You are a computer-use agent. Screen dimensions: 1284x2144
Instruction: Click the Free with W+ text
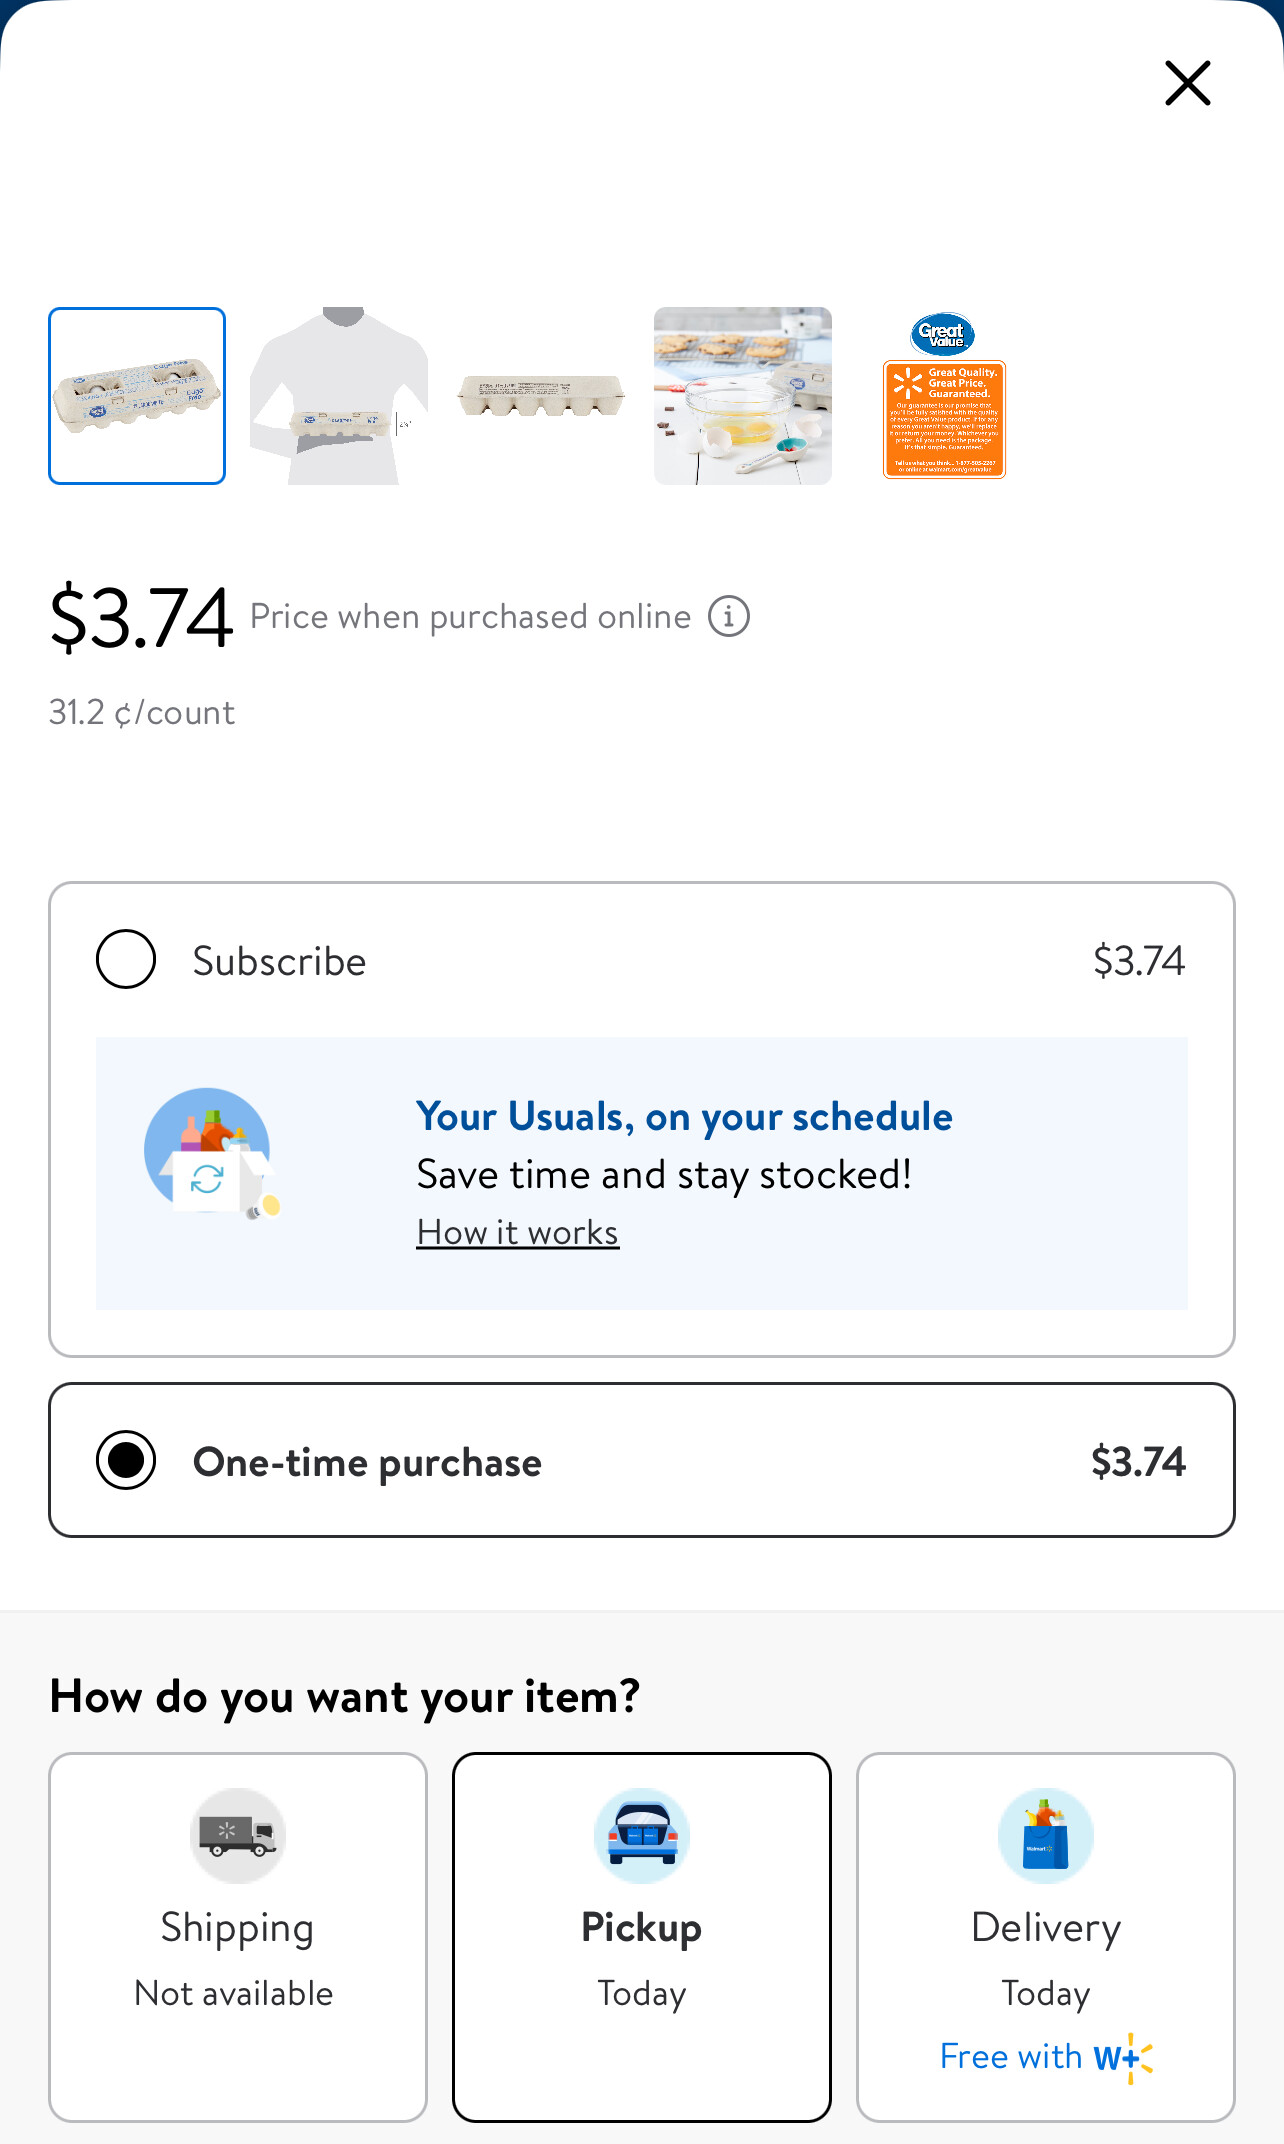click(x=1011, y=2057)
